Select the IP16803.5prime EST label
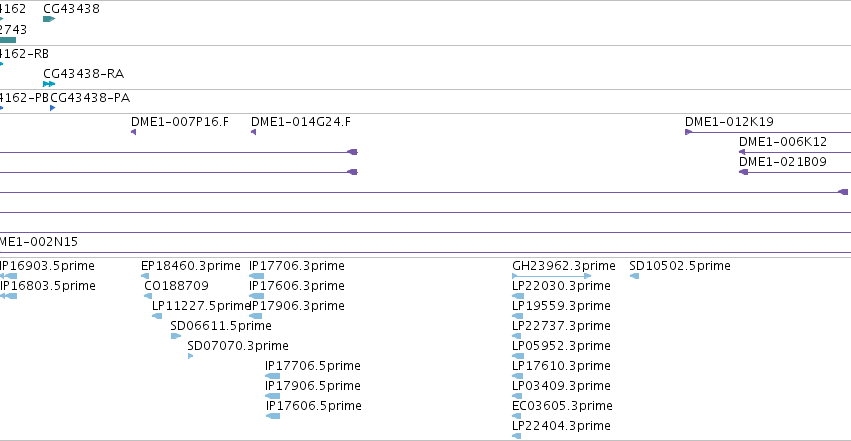Screen dimensions: 851x441 [48, 286]
